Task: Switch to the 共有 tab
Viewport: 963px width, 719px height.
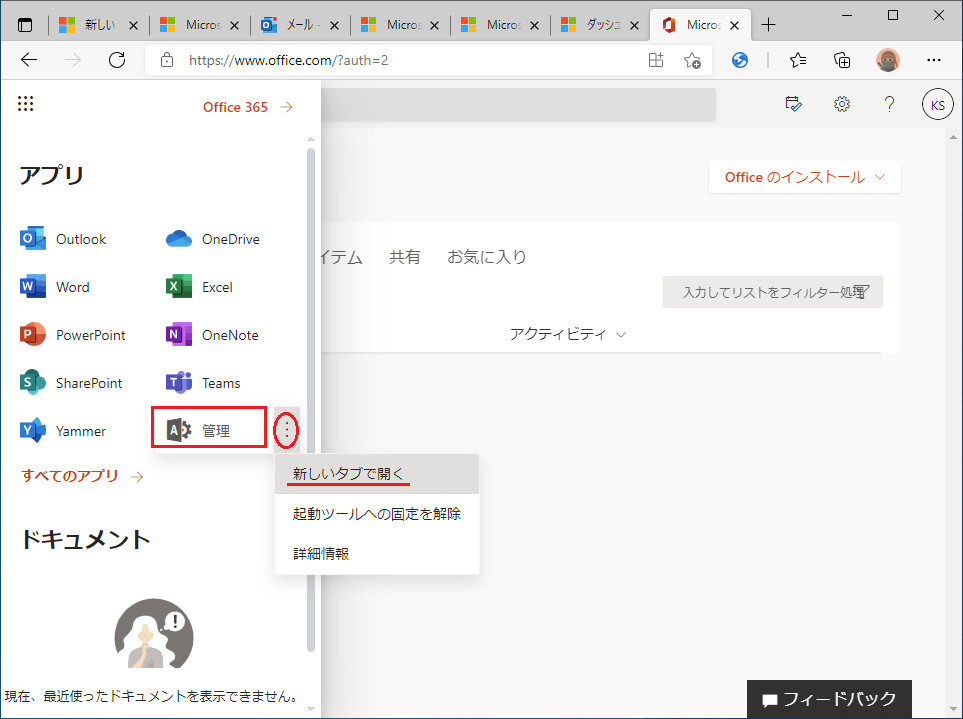Action: [405, 257]
